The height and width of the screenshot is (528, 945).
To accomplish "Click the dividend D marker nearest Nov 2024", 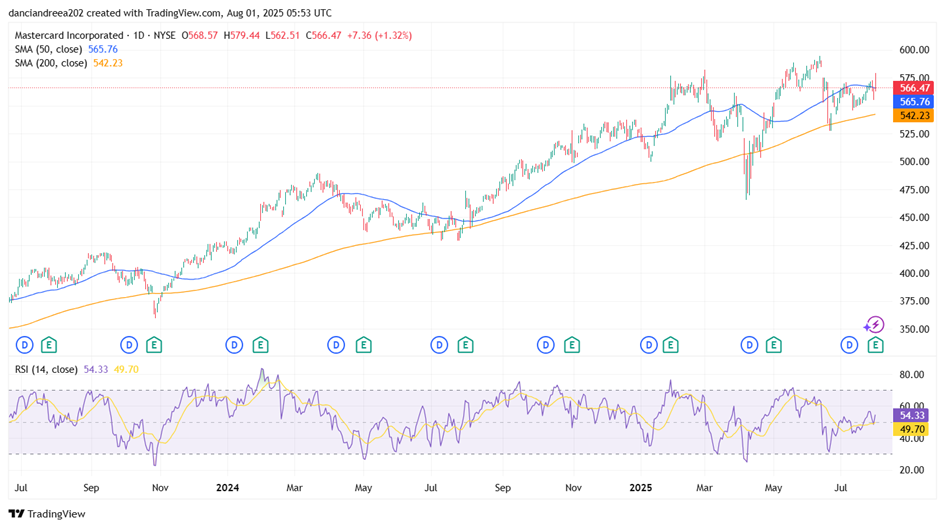I will (545, 345).
